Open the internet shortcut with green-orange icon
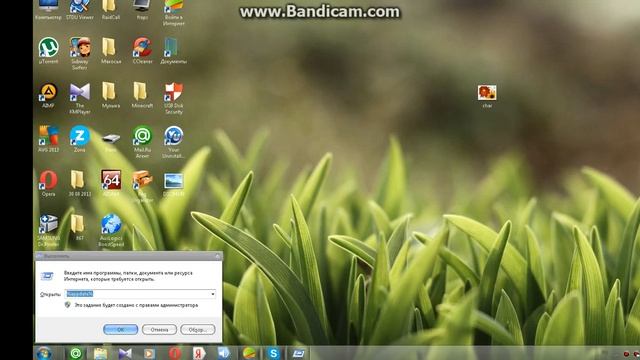Viewport: 640px width, 360px height. pos(173,11)
